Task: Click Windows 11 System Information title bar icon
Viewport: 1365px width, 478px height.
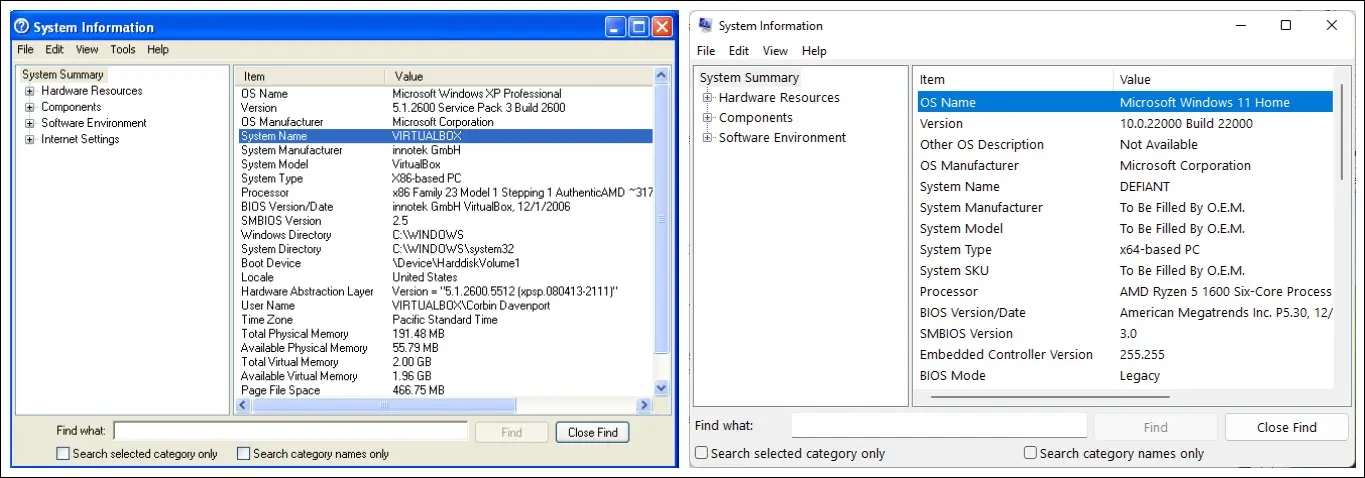Action: click(706, 25)
